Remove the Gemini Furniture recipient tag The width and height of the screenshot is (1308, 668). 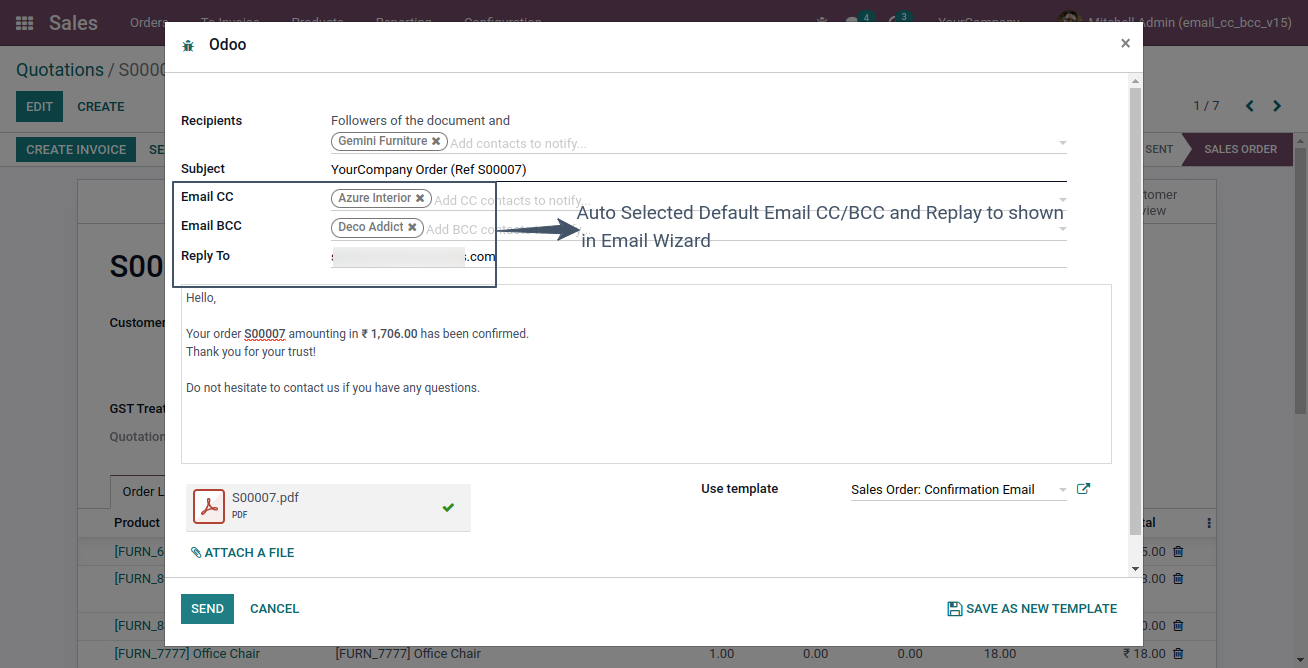click(x=436, y=142)
